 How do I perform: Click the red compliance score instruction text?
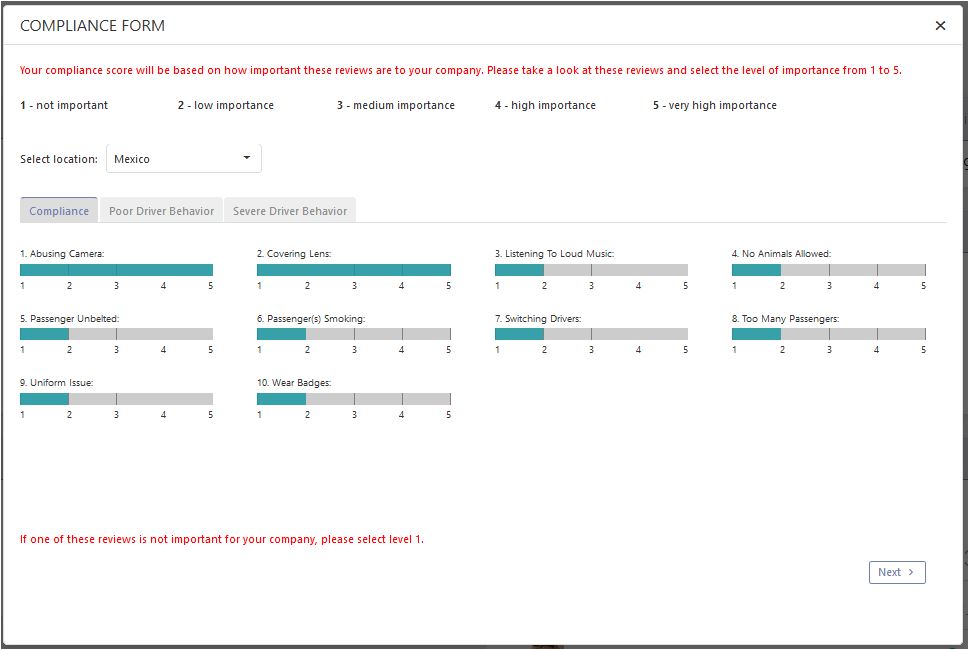460,70
